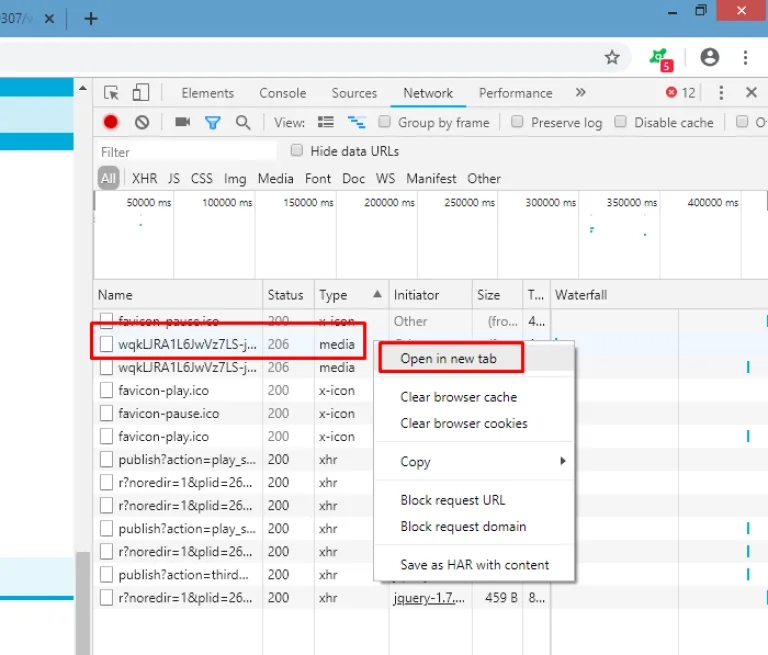Sort by Type column arrow

tap(377, 294)
